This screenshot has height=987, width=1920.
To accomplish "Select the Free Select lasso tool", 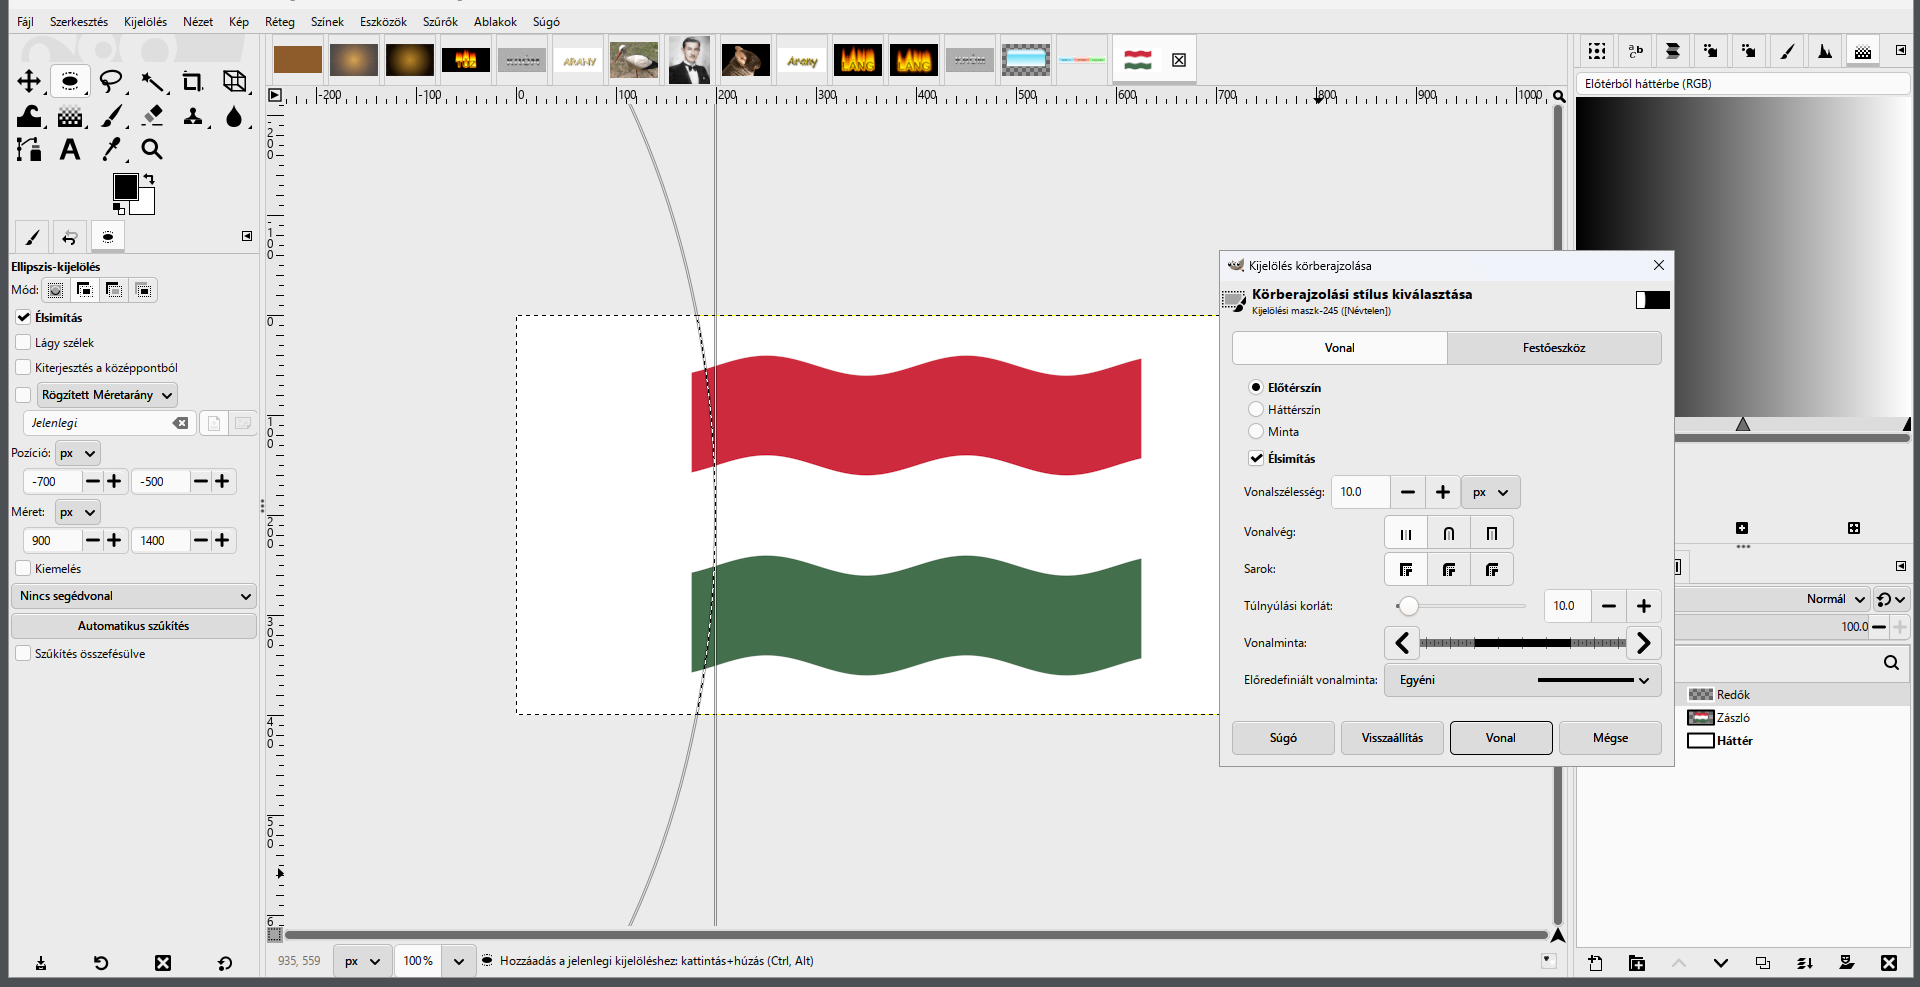I will [x=111, y=81].
